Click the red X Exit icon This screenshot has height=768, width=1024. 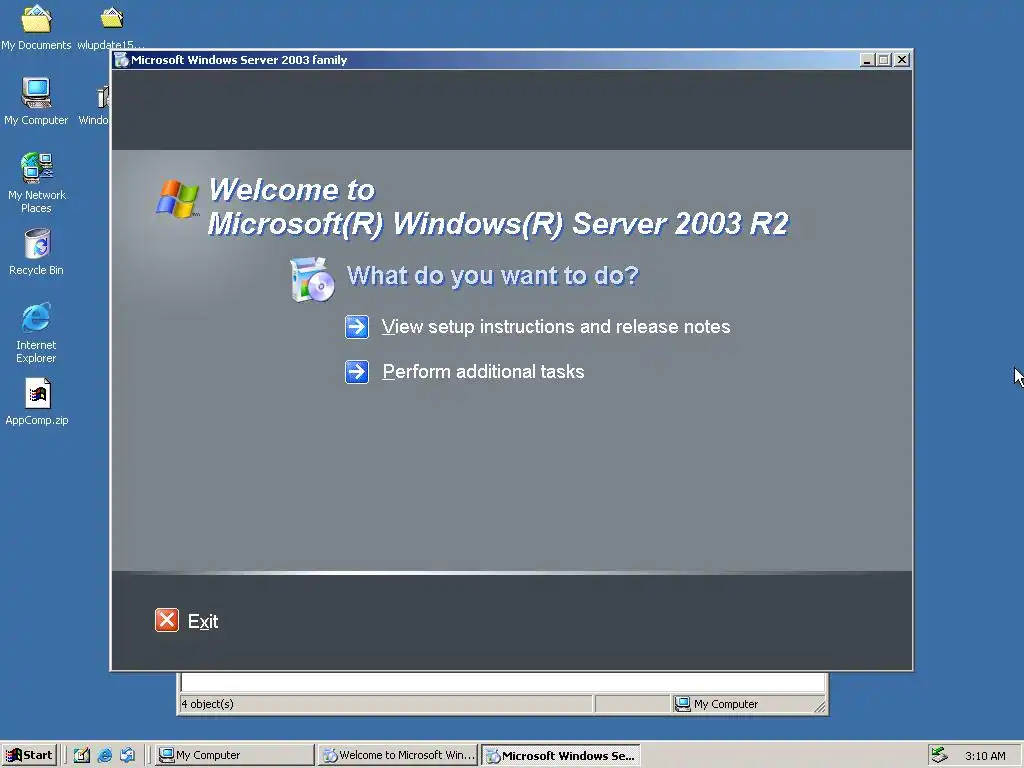click(167, 620)
